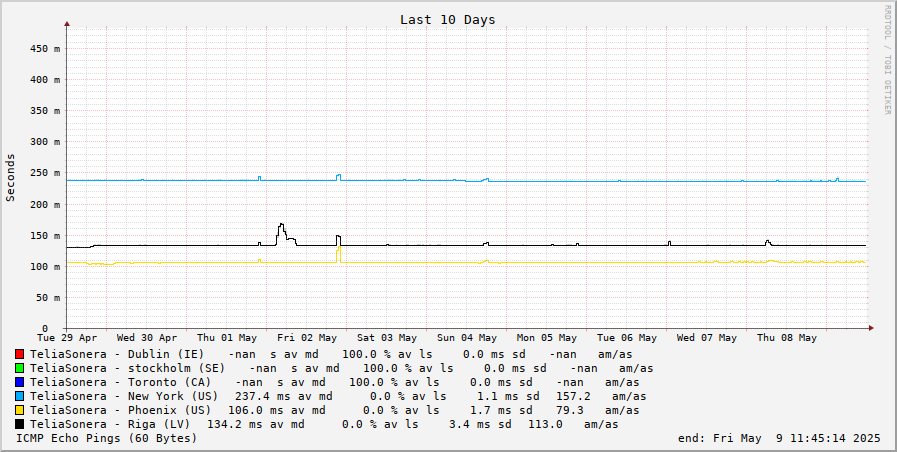Select 'TeliaSonera - Riga (LV)' legend label

pos(110,424)
